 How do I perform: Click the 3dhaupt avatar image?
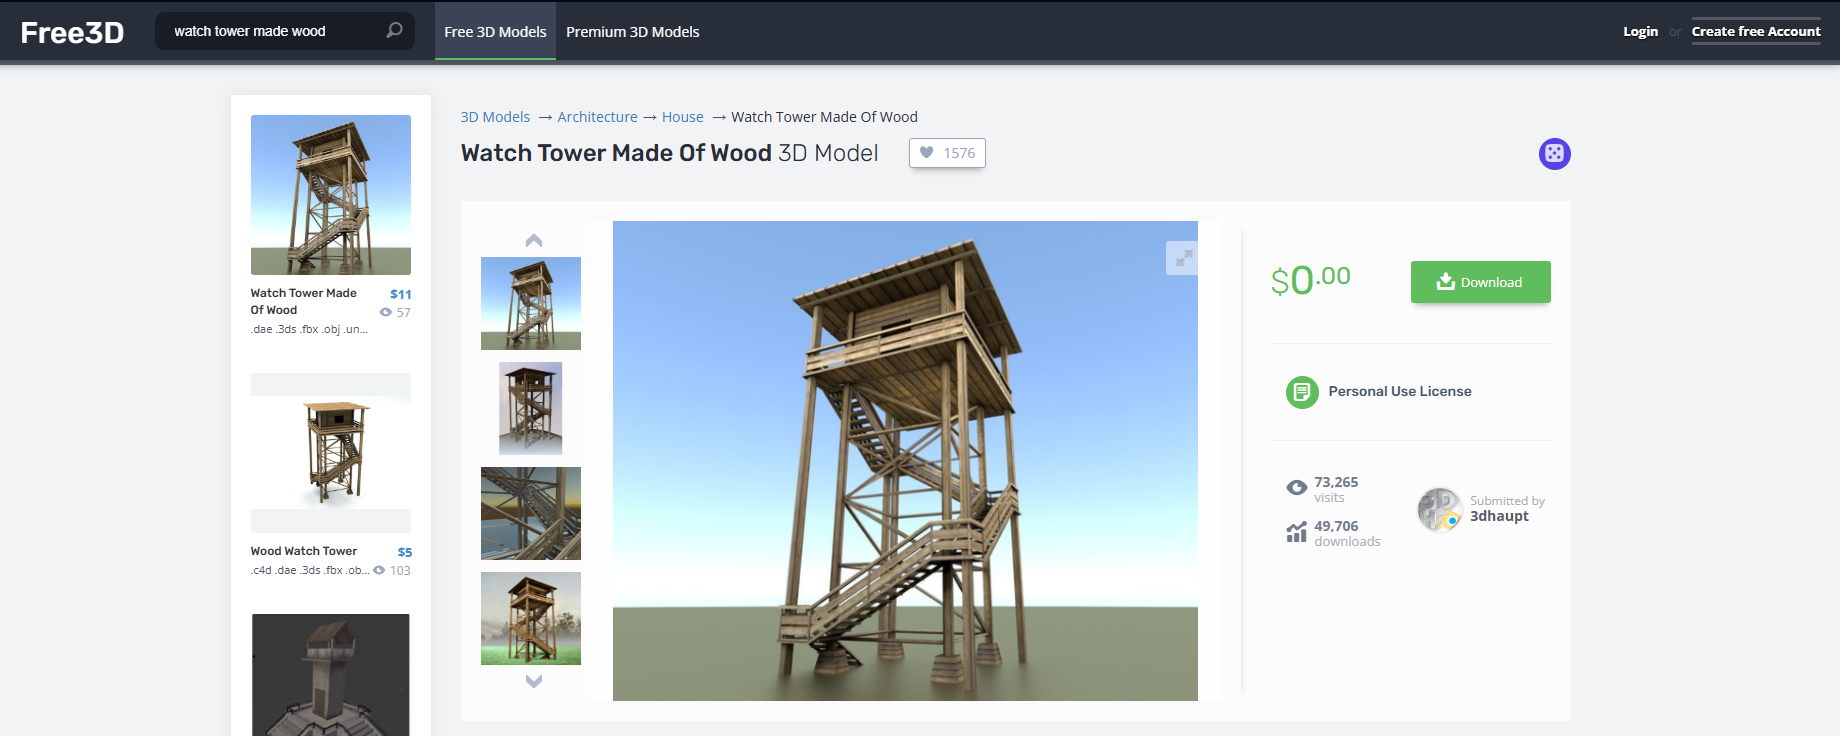click(x=1440, y=509)
